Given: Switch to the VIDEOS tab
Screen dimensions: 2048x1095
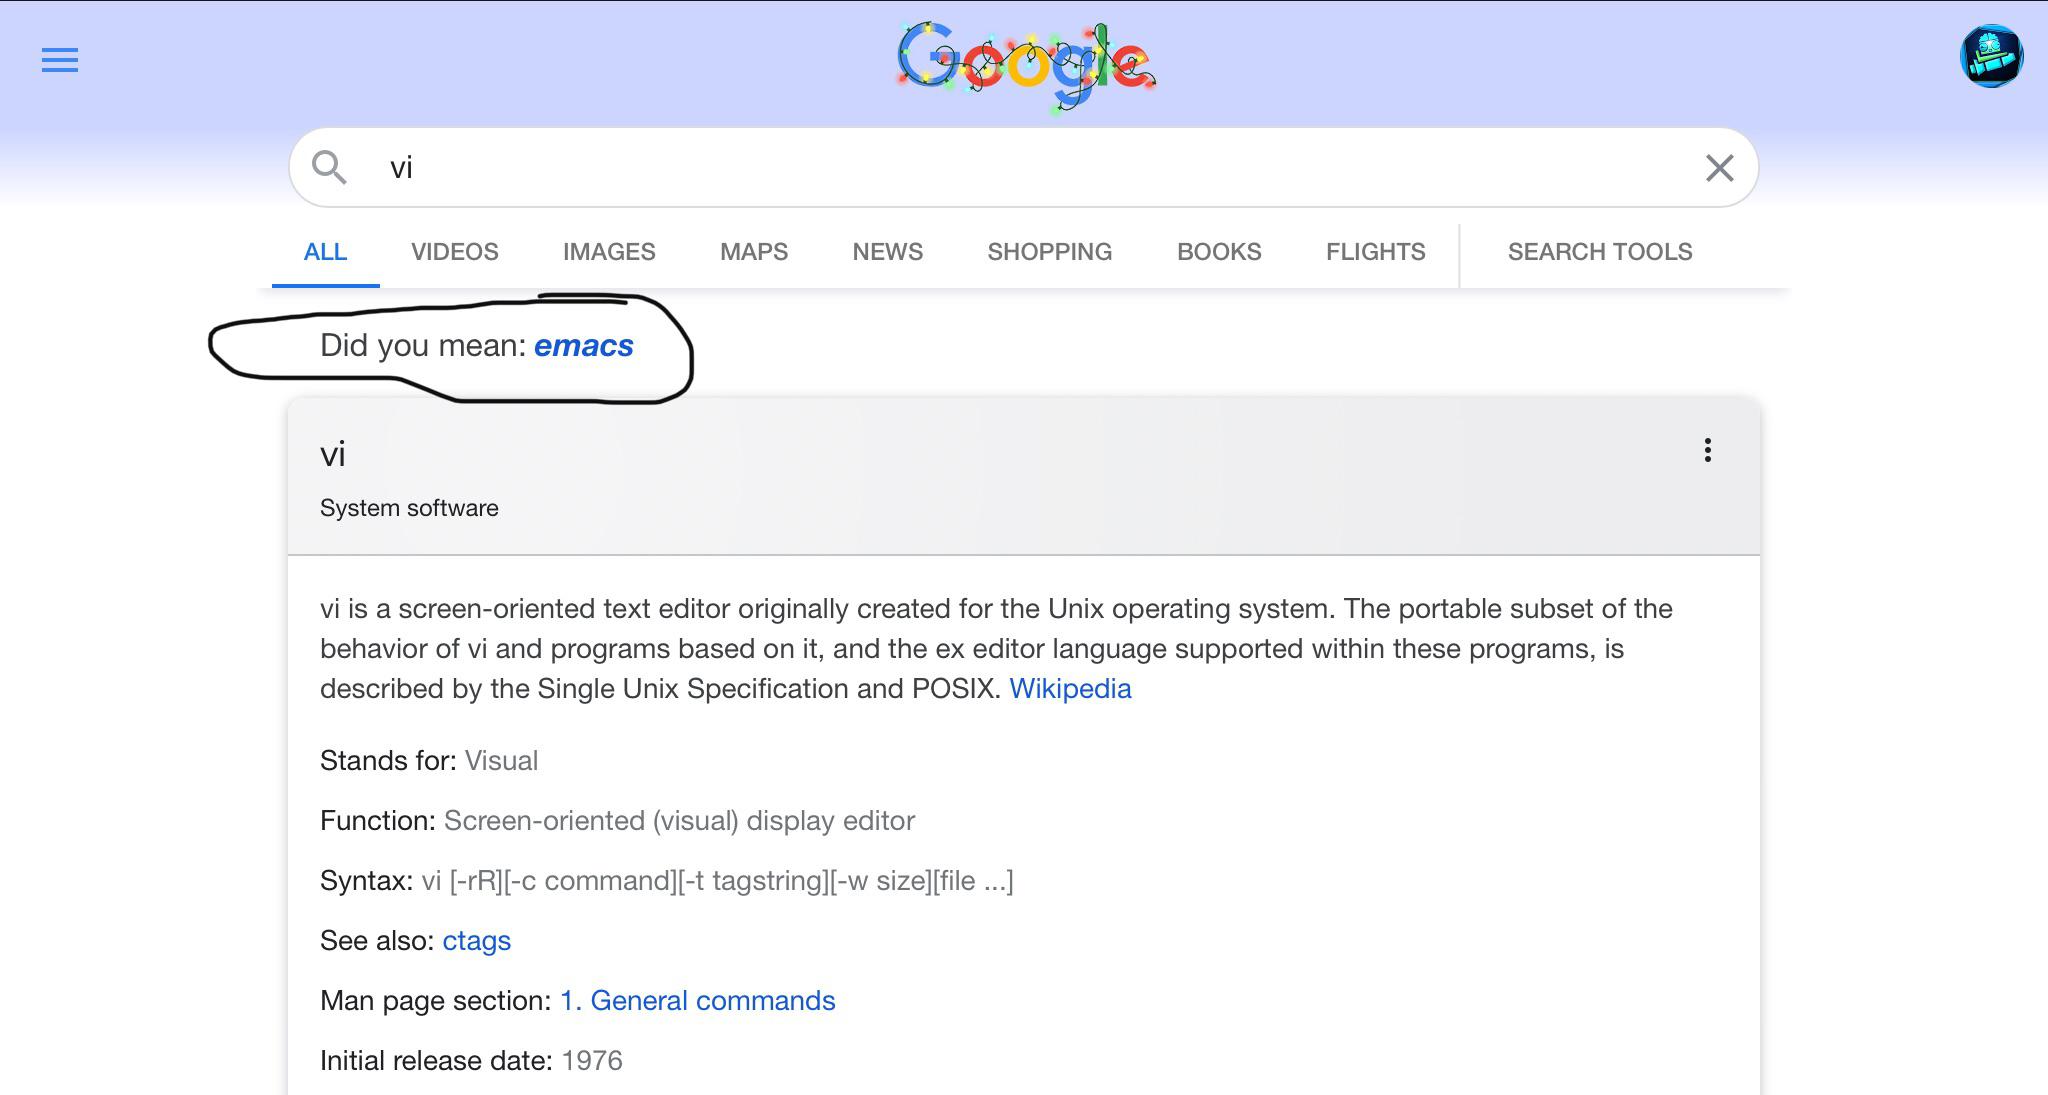Looking at the screenshot, I should coord(453,252).
